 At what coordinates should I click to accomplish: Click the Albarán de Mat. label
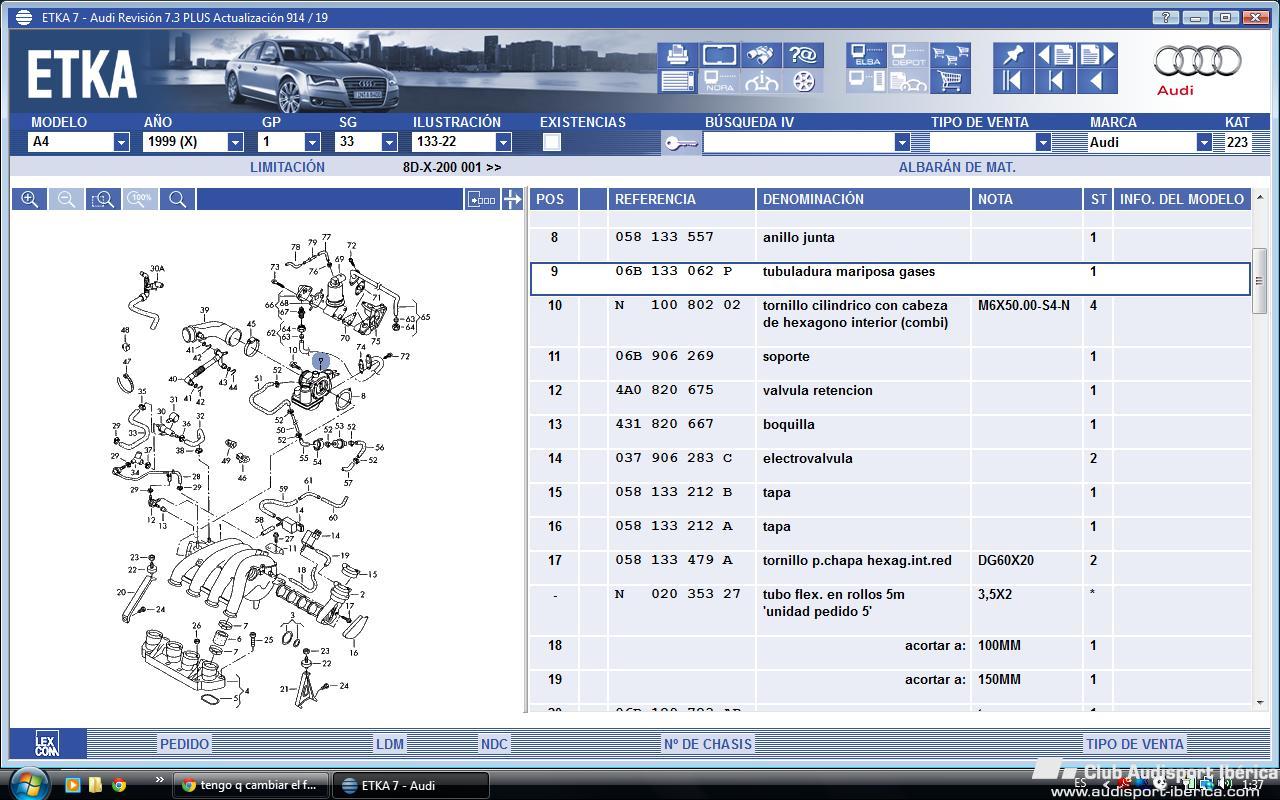pyautogui.click(x=957, y=167)
